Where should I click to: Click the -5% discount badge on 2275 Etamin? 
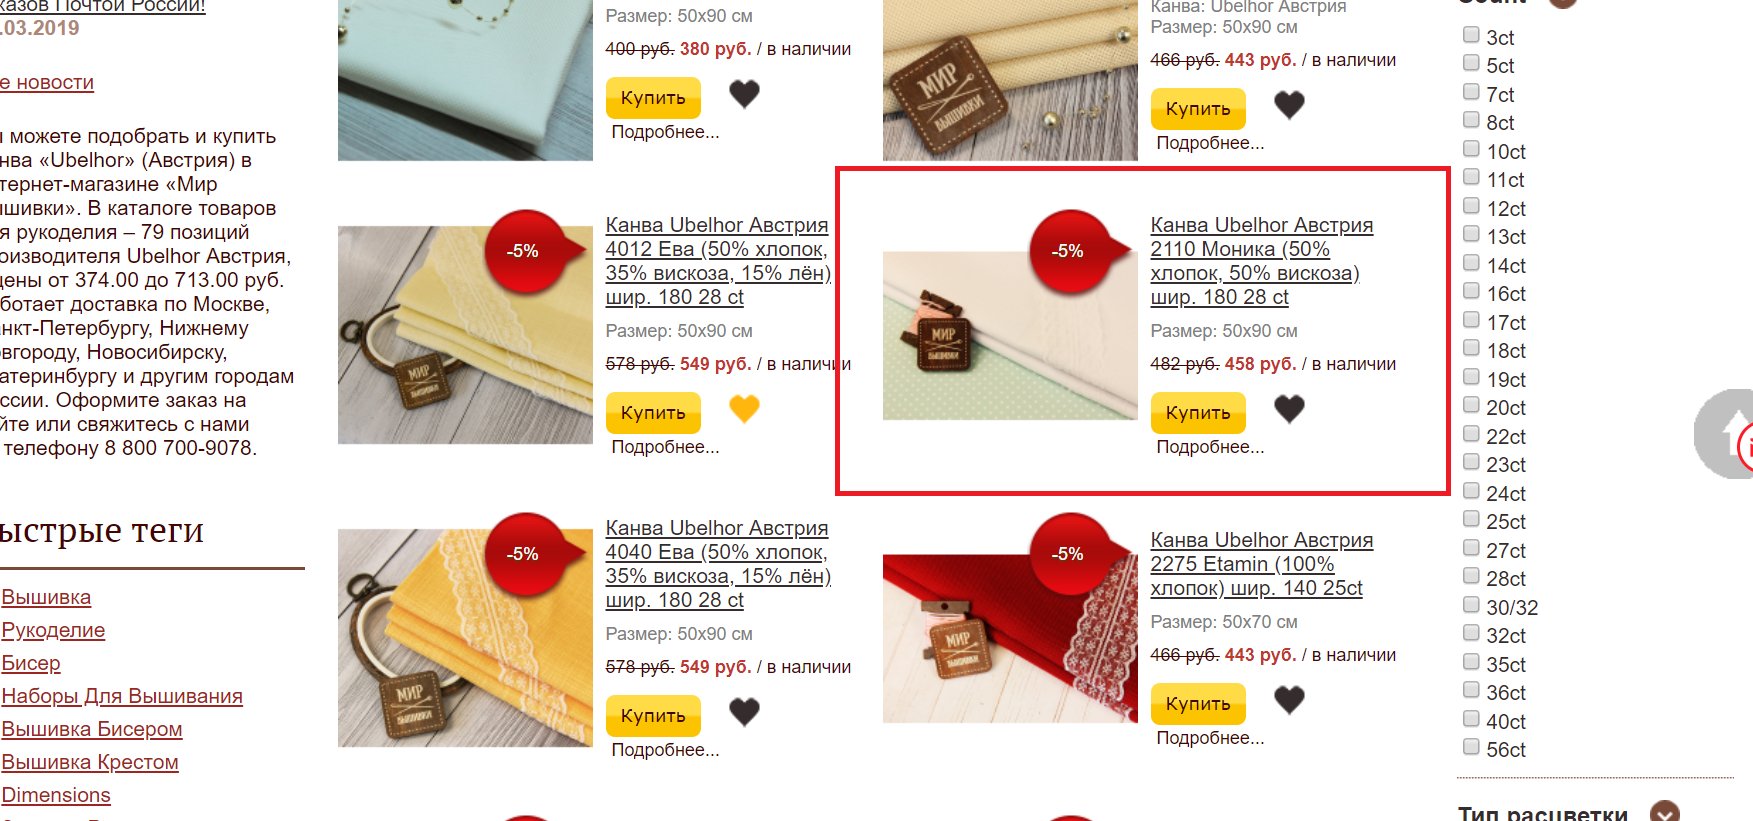click(x=1070, y=555)
